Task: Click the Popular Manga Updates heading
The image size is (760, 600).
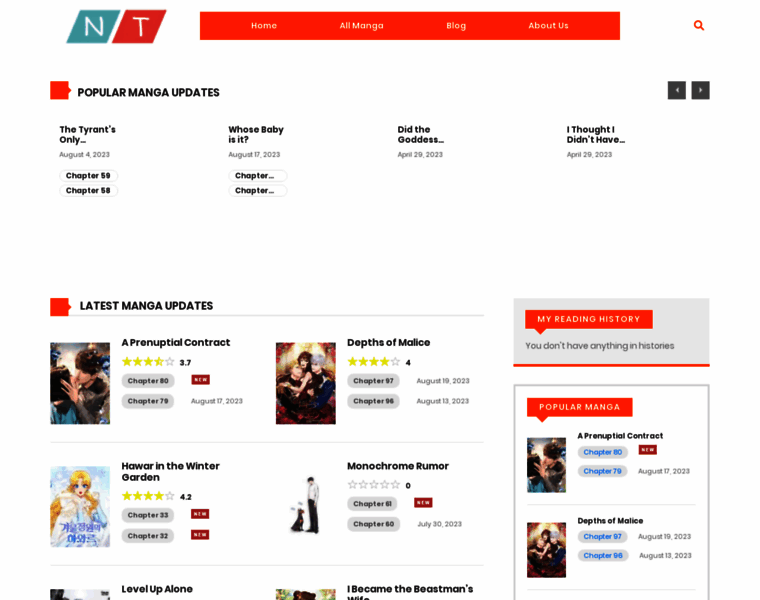Action: [148, 93]
